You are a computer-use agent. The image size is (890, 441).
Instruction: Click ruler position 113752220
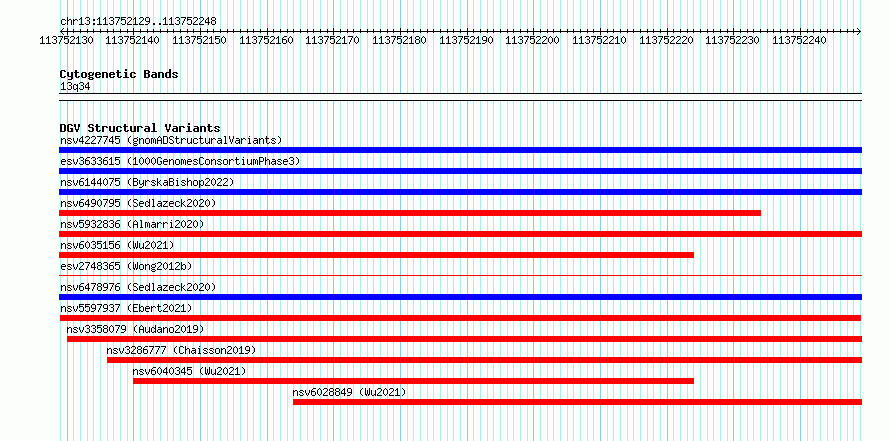666,41
